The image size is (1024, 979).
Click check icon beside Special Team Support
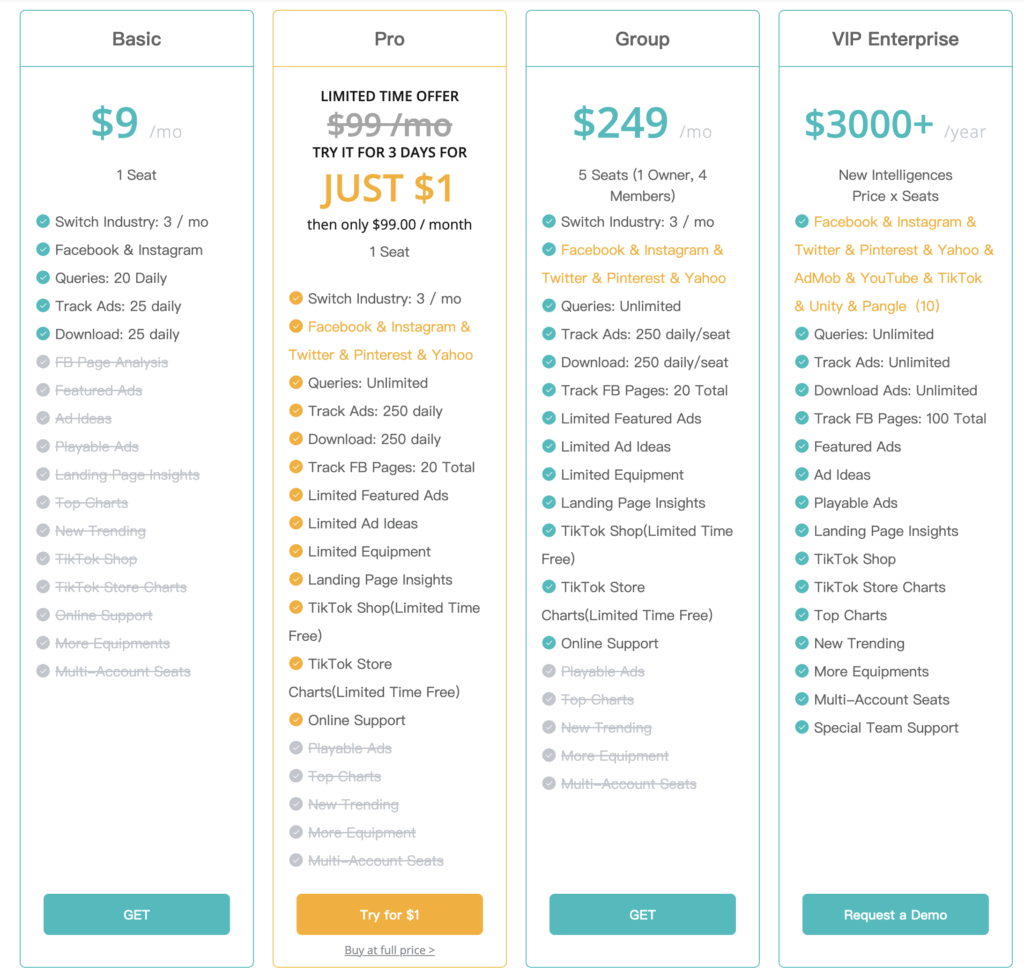802,727
